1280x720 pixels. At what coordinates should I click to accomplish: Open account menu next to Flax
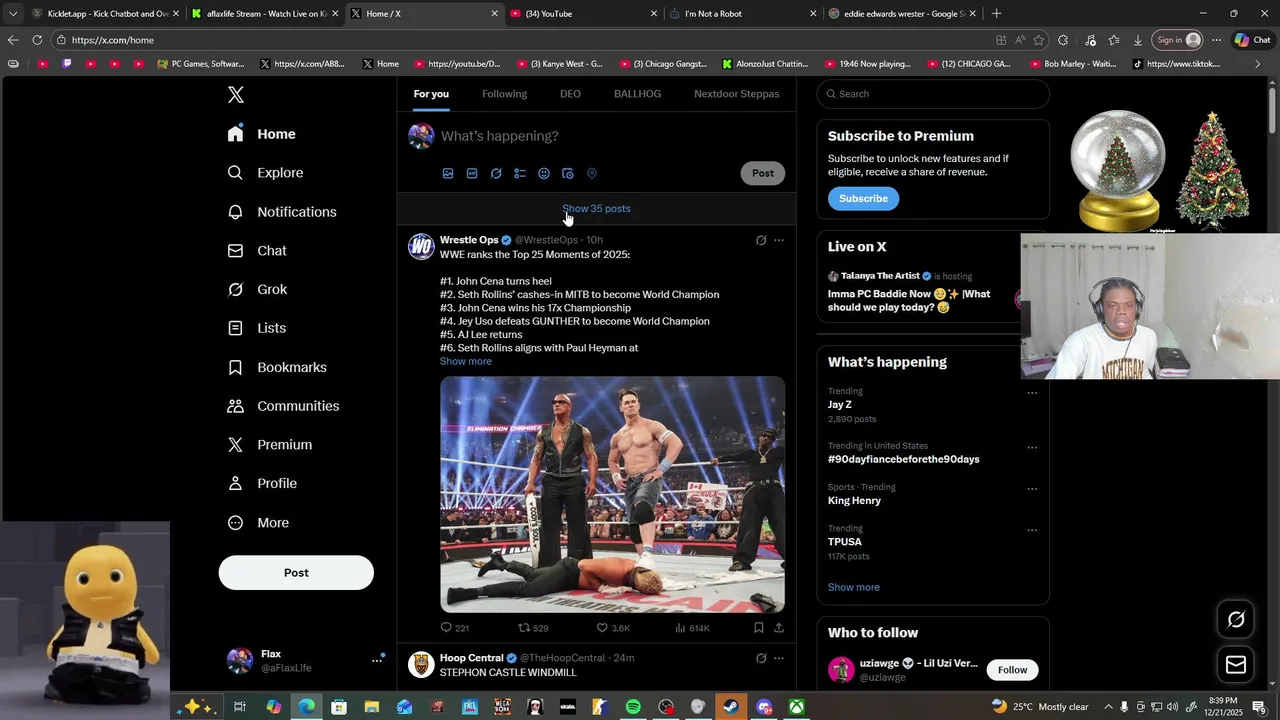point(377,660)
